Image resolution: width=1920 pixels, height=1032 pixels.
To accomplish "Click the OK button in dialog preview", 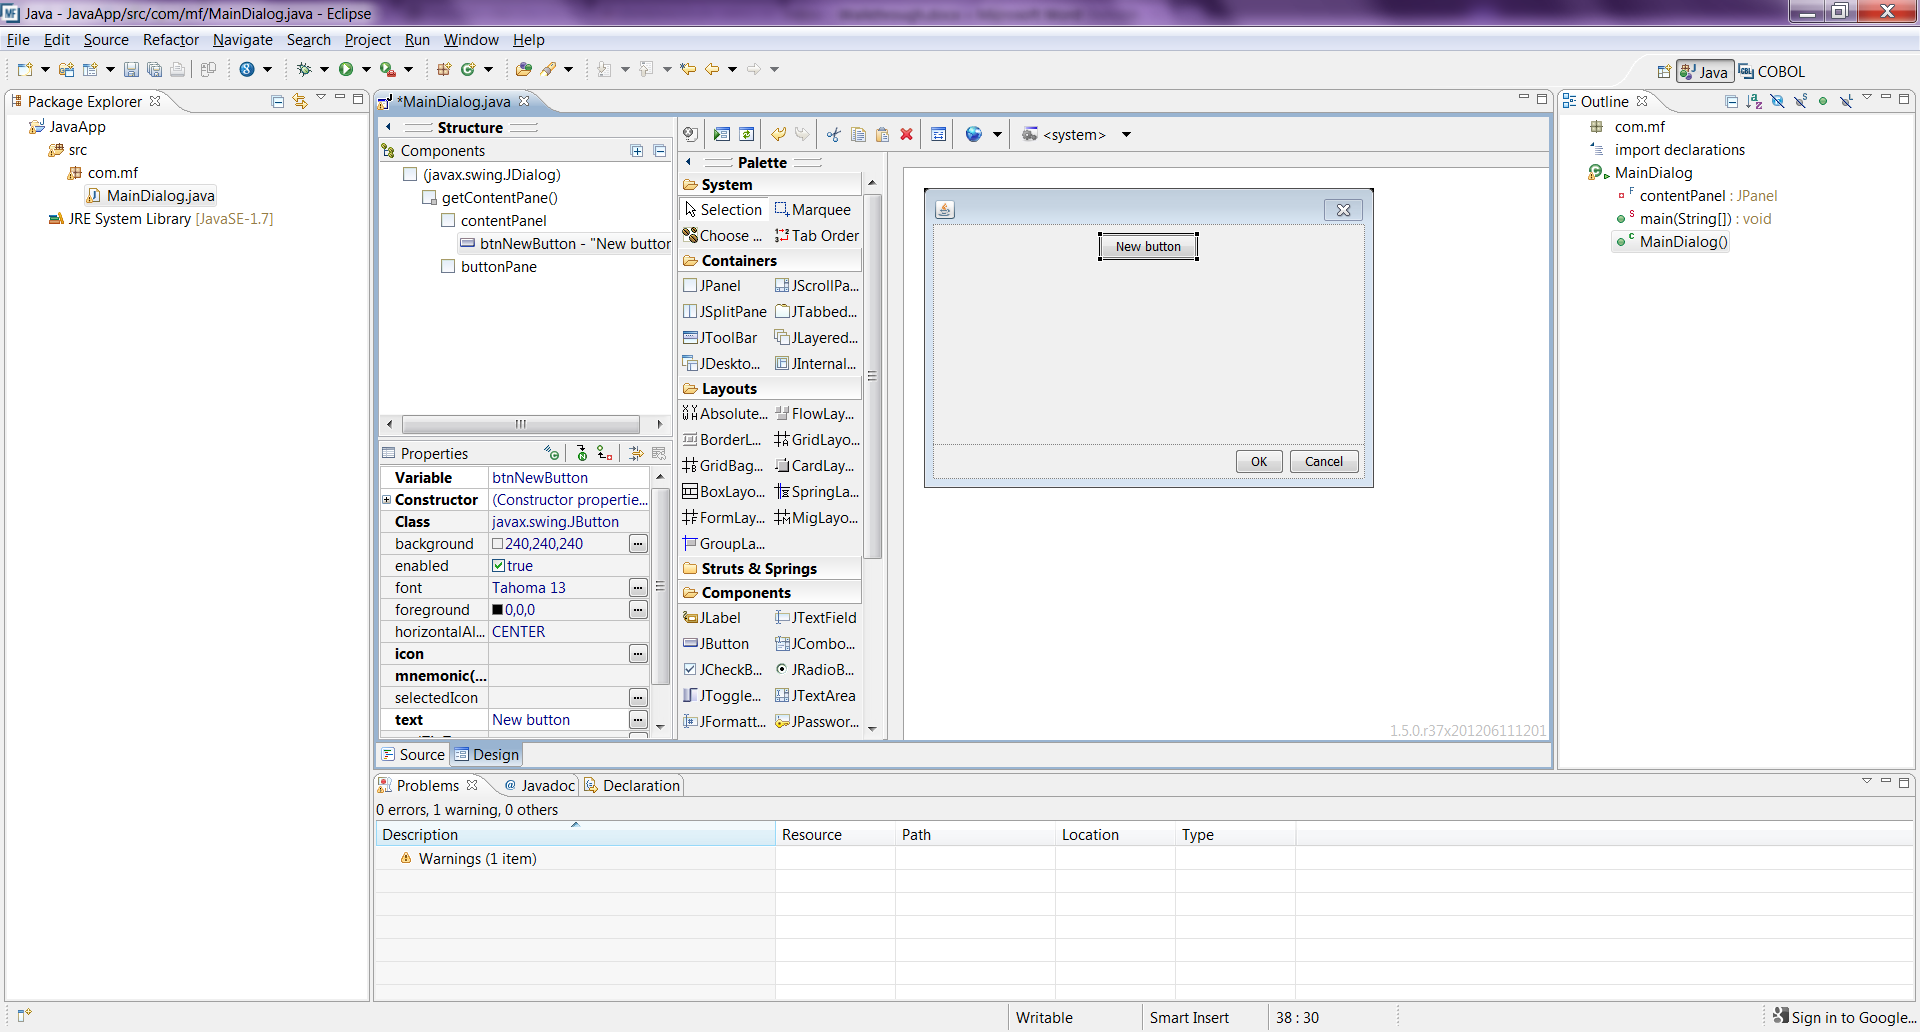I will point(1258,462).
